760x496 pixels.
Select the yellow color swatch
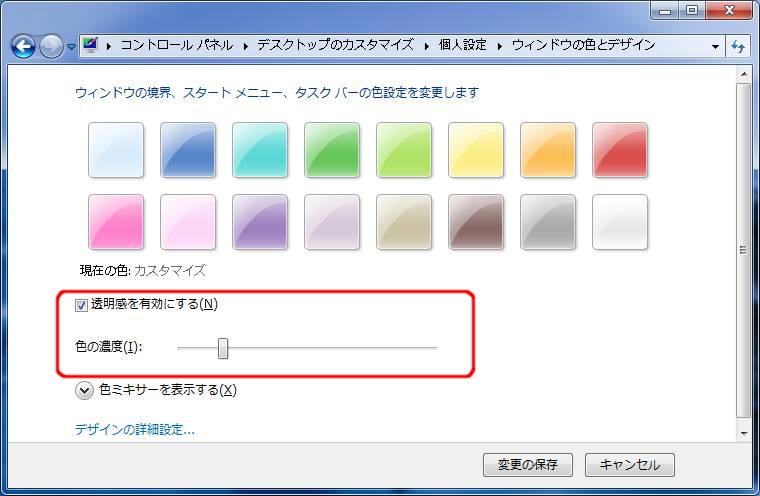pos(476,150)
